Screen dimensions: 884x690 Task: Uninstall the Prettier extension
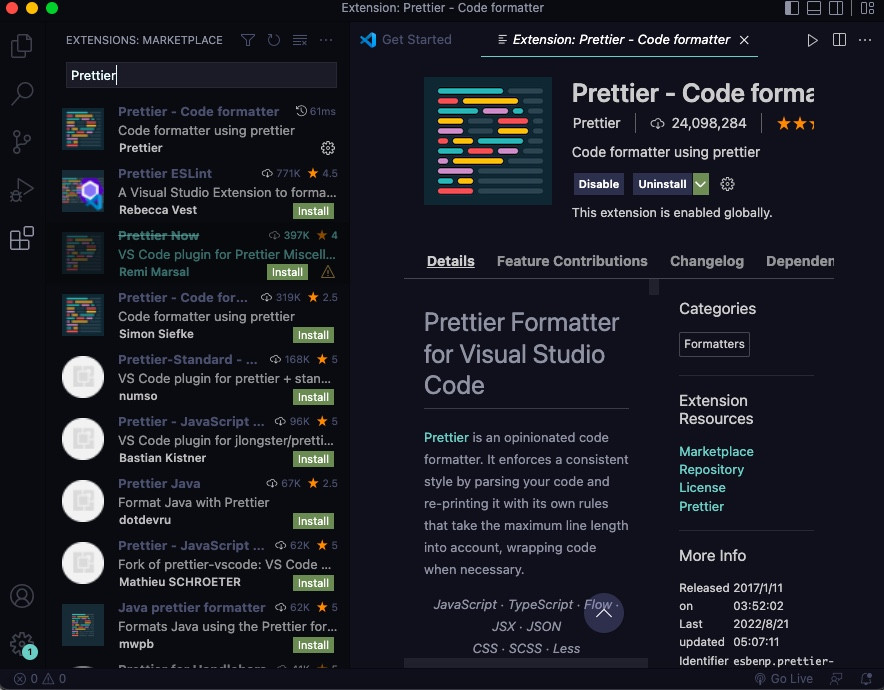pos(662,184)
